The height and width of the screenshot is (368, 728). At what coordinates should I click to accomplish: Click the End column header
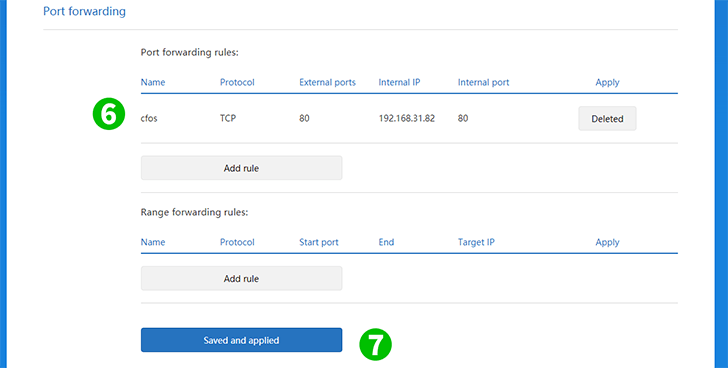[386, 242]
